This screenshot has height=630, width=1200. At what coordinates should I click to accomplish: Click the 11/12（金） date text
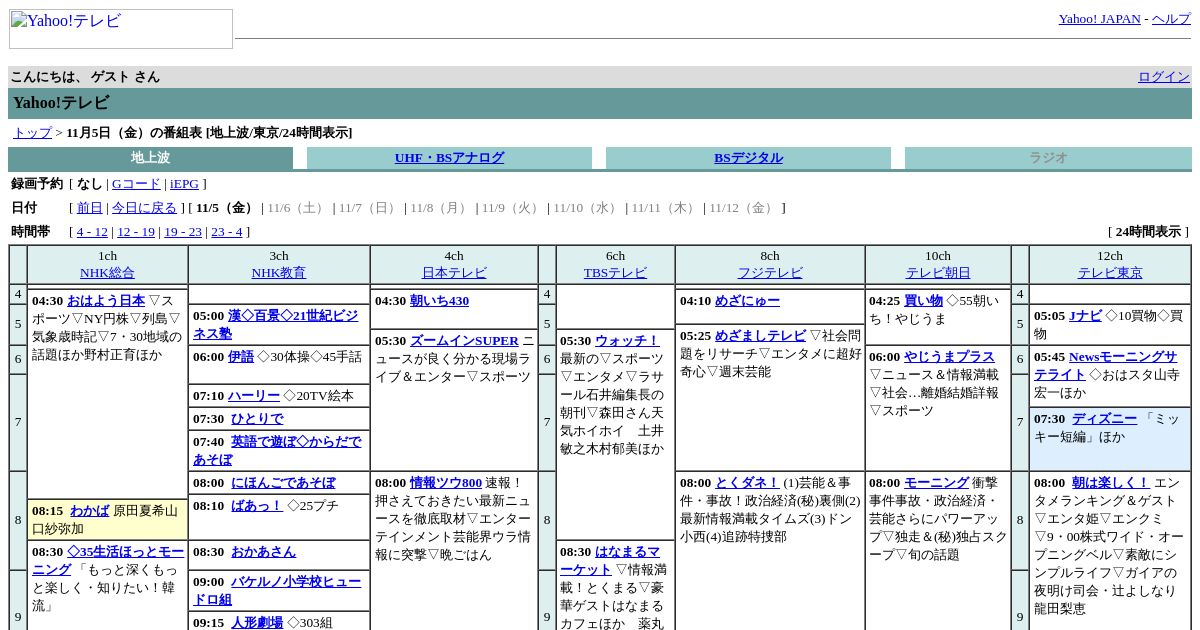(742, 208)
